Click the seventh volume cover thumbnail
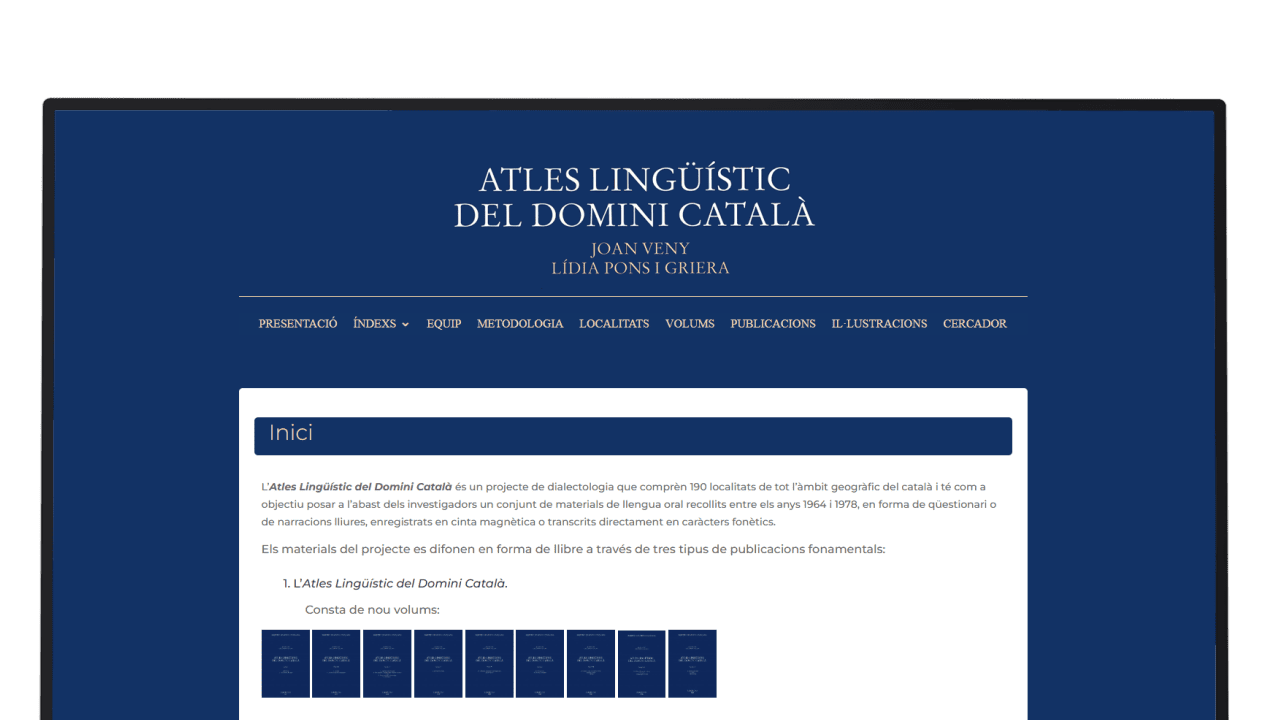1280x720 pixels. (591, 663)
